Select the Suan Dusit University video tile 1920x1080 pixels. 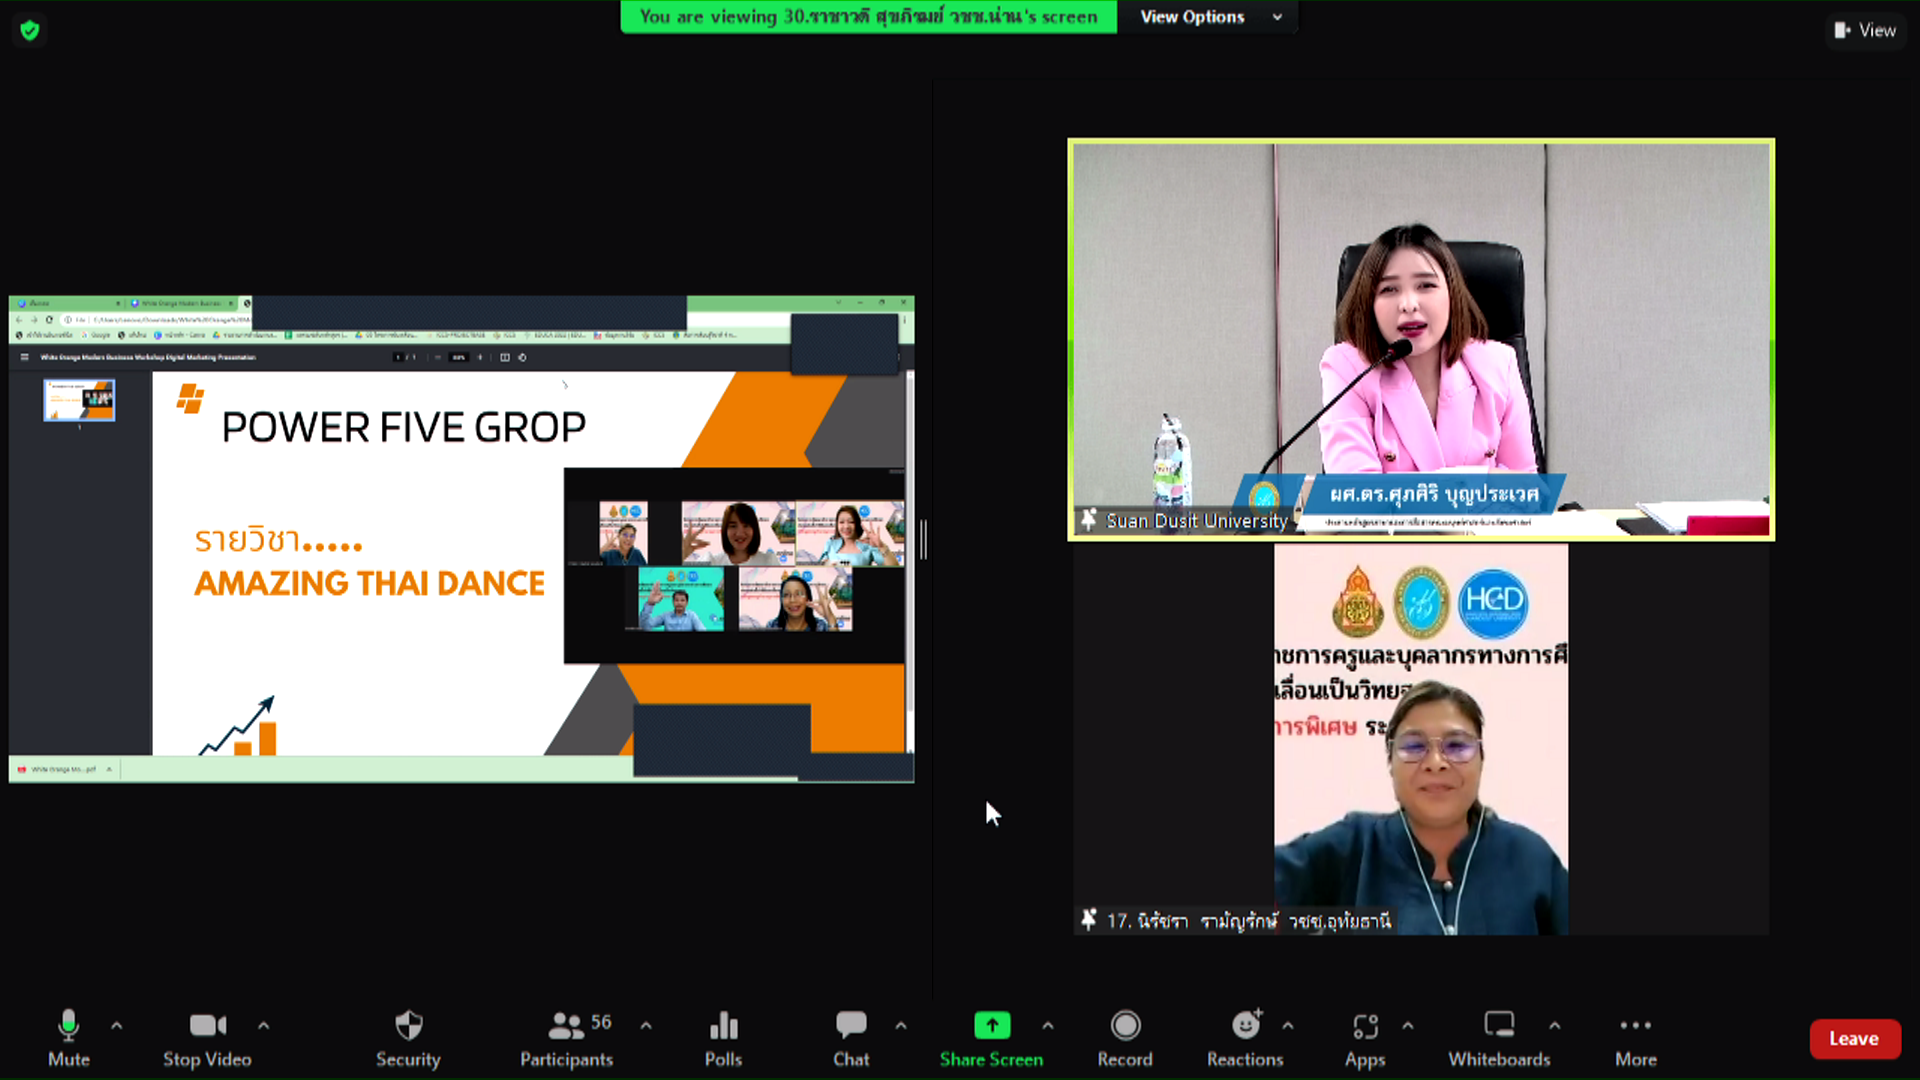coord(1420,339)
